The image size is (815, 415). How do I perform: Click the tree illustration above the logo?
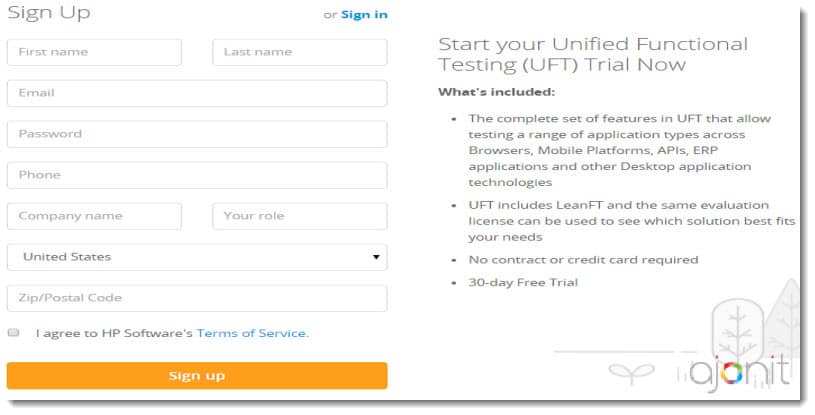pos(737,329)
